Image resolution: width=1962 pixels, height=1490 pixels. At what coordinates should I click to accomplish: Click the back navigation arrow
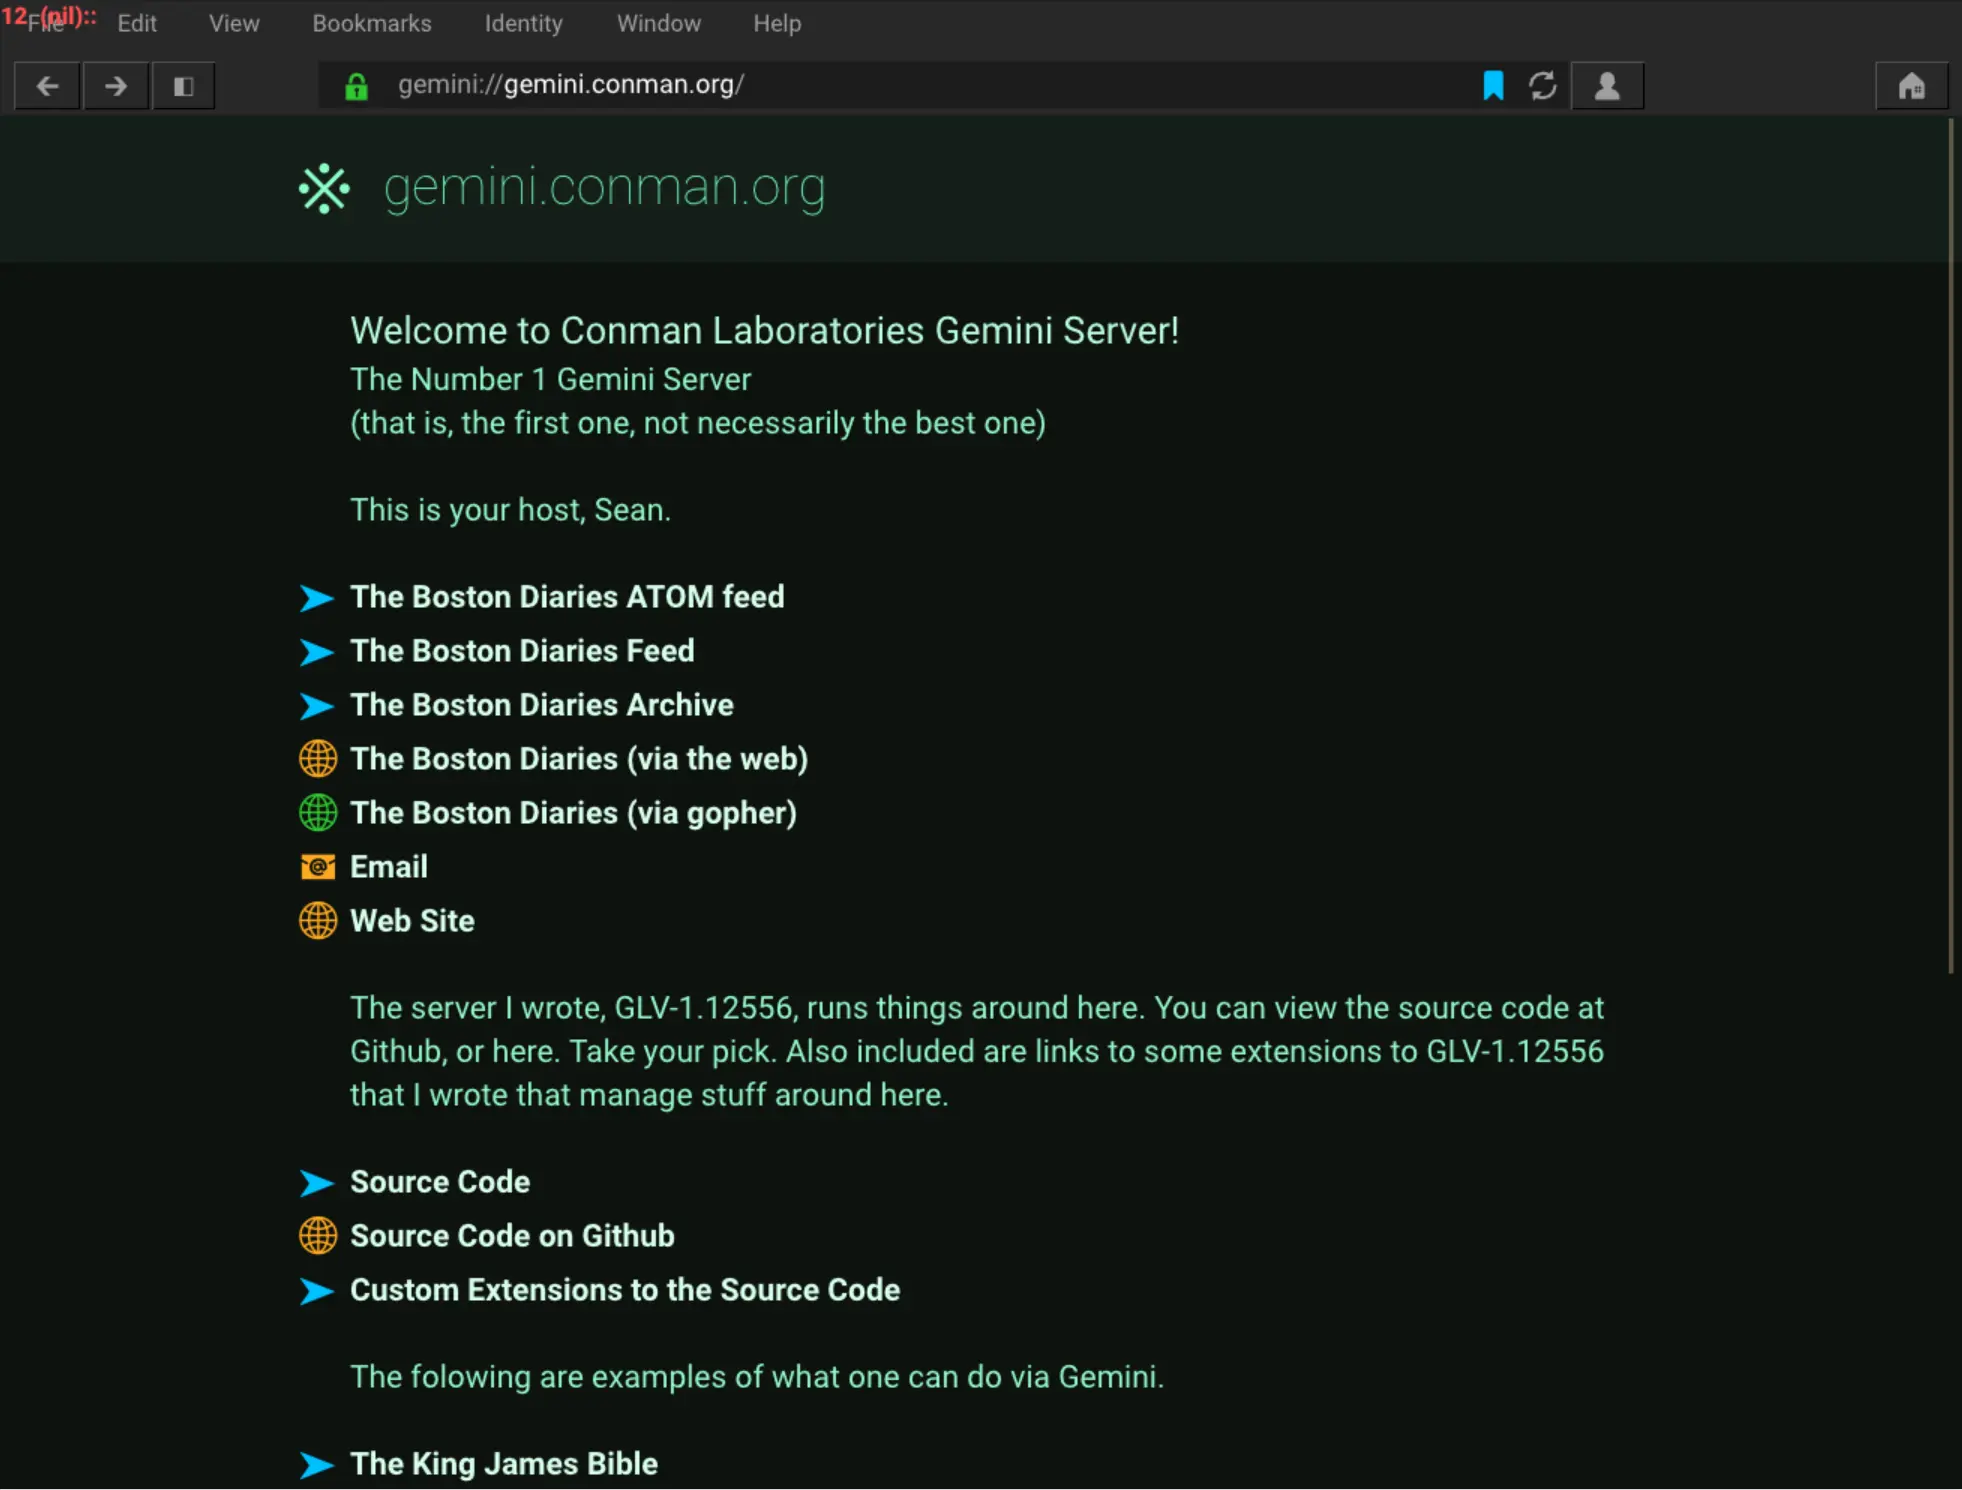pyautogui.click(x=47, y=86)
